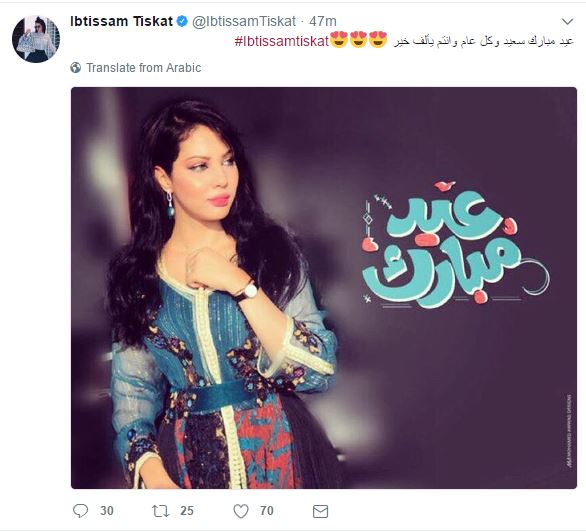586x532 pixels.
Task: Open the #Ibtissamtiskat hashtag
Action: 282,41
